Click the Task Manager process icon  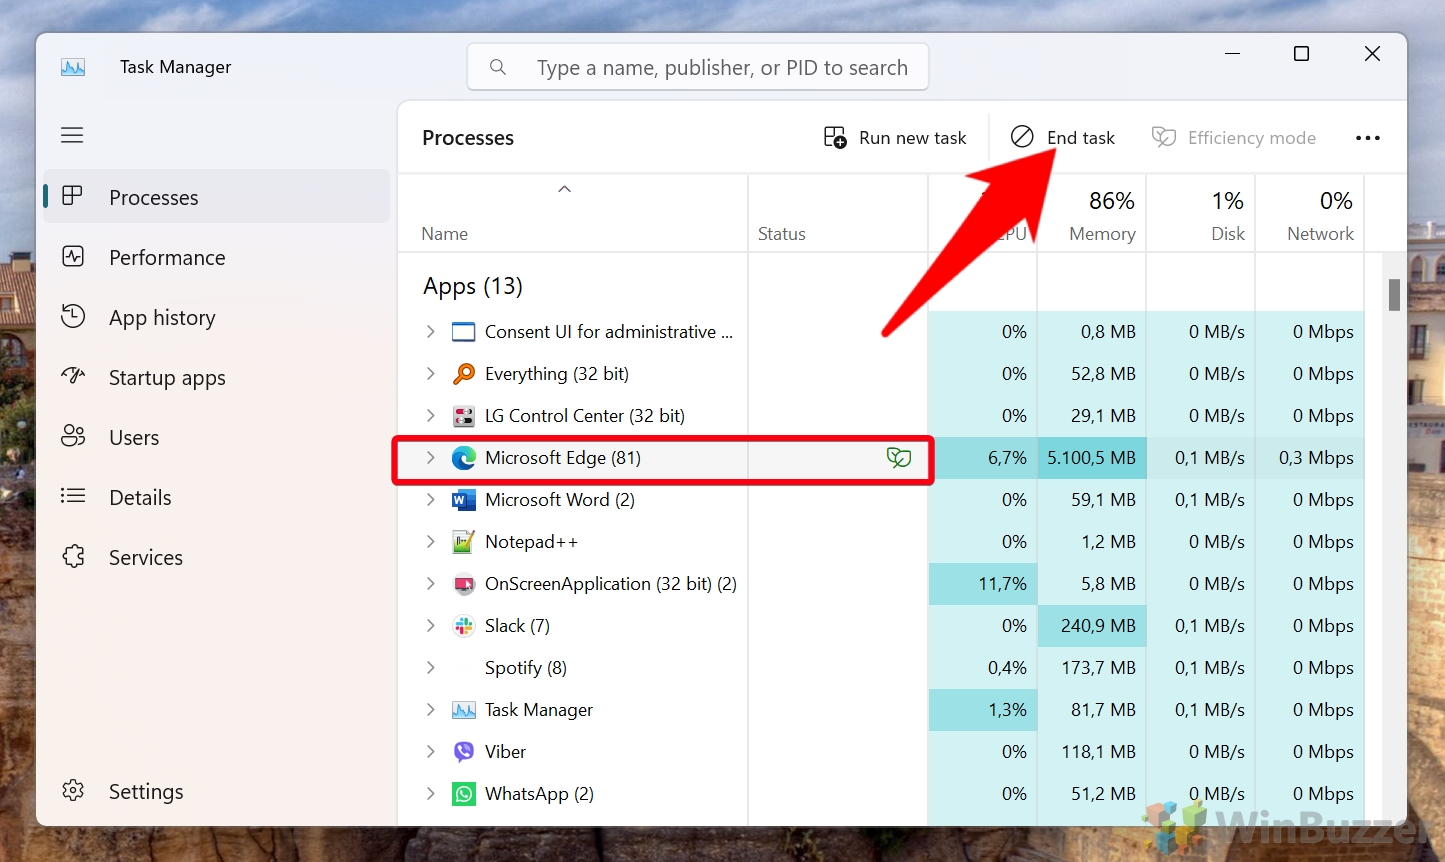pyautogui.click(x=463, y=710)
